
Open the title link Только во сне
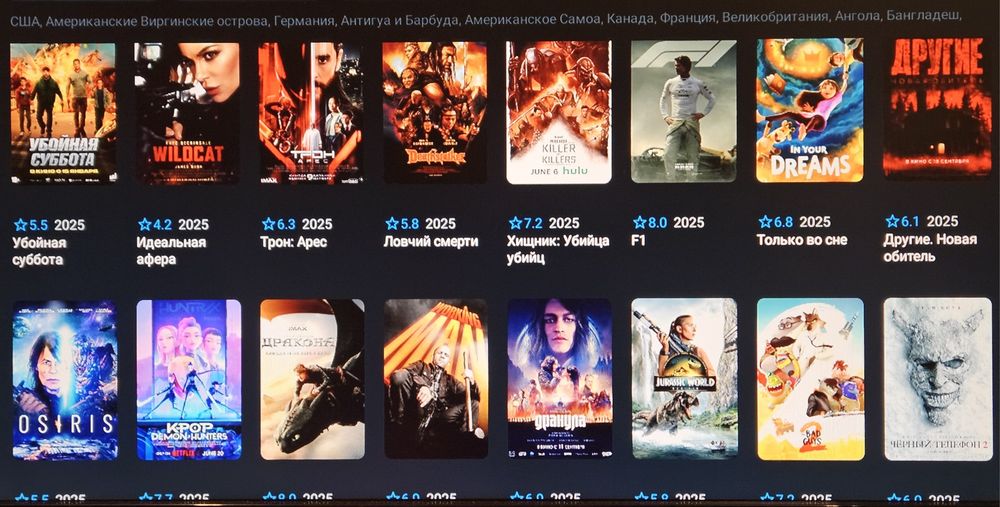pos(802,240)
